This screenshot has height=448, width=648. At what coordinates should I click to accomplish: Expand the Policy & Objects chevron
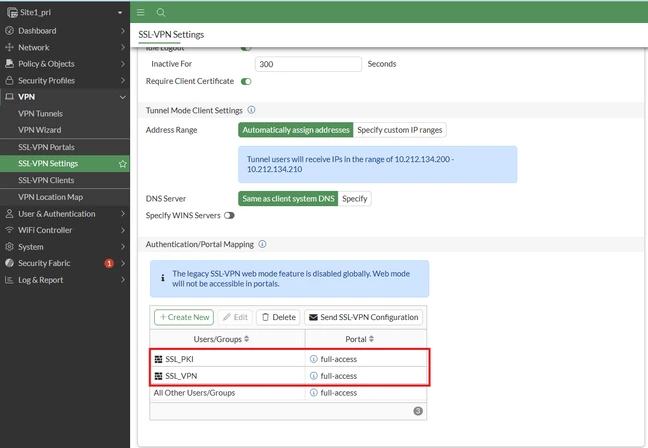(x=123, y=64)
